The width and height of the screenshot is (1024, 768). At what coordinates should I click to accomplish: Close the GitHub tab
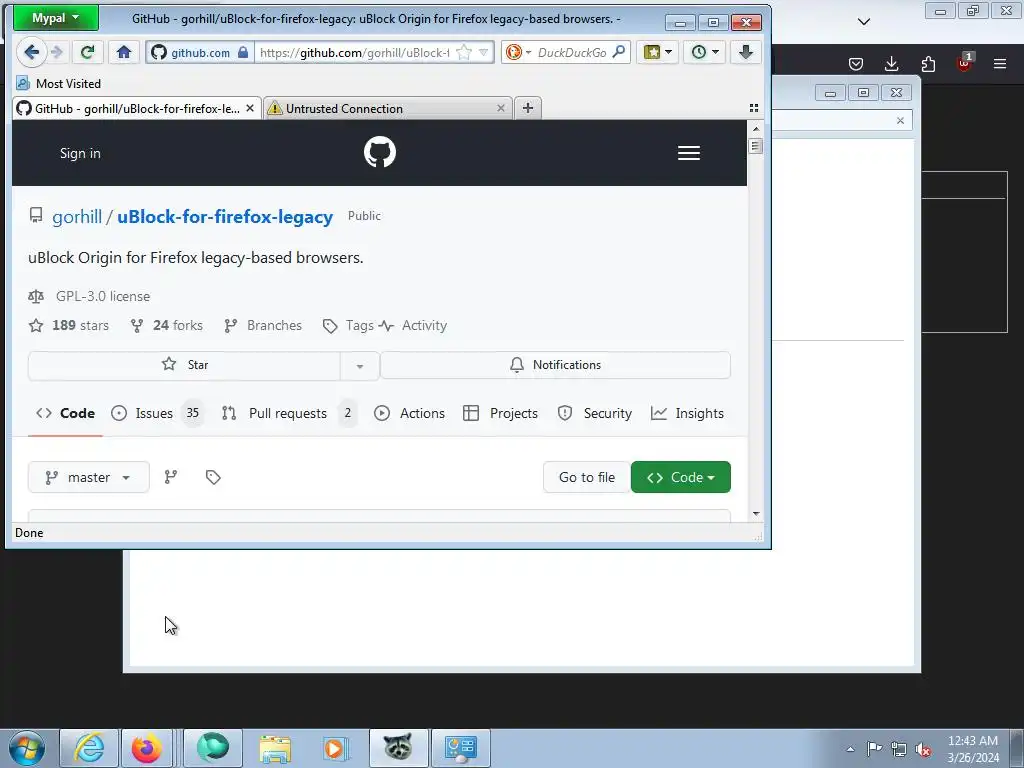(250, 108)
